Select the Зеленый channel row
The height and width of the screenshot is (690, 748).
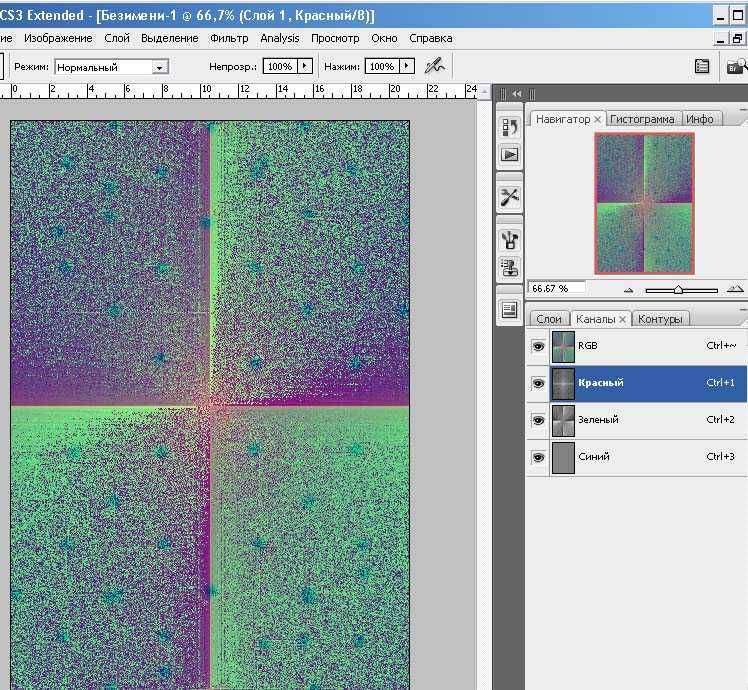click(640, 420)
